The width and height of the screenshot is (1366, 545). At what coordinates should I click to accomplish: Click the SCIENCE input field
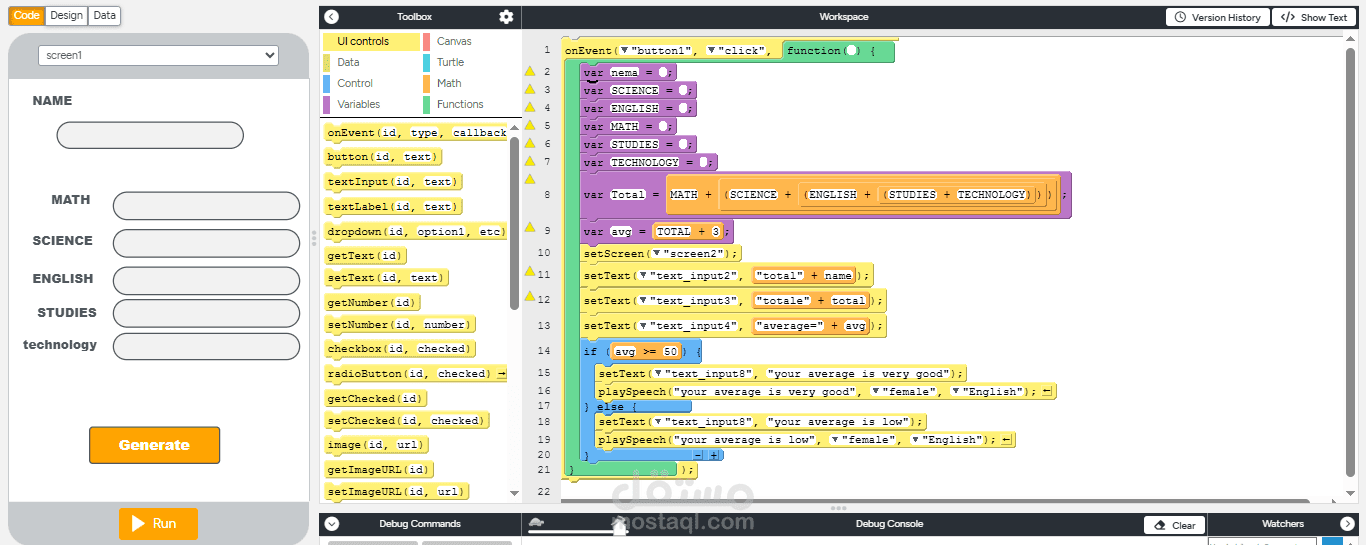[206, 243]
